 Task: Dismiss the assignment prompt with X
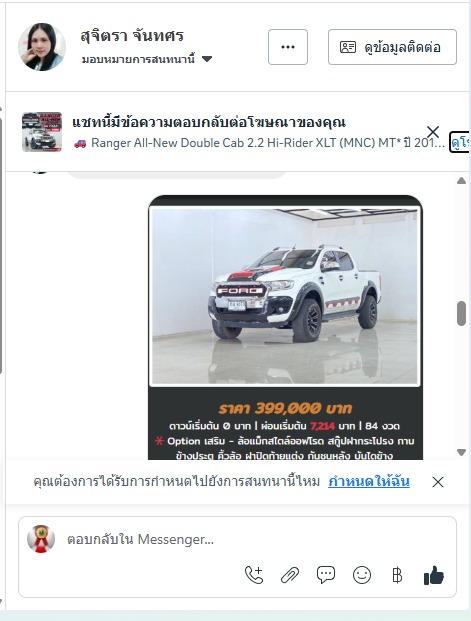click(438, 482)
